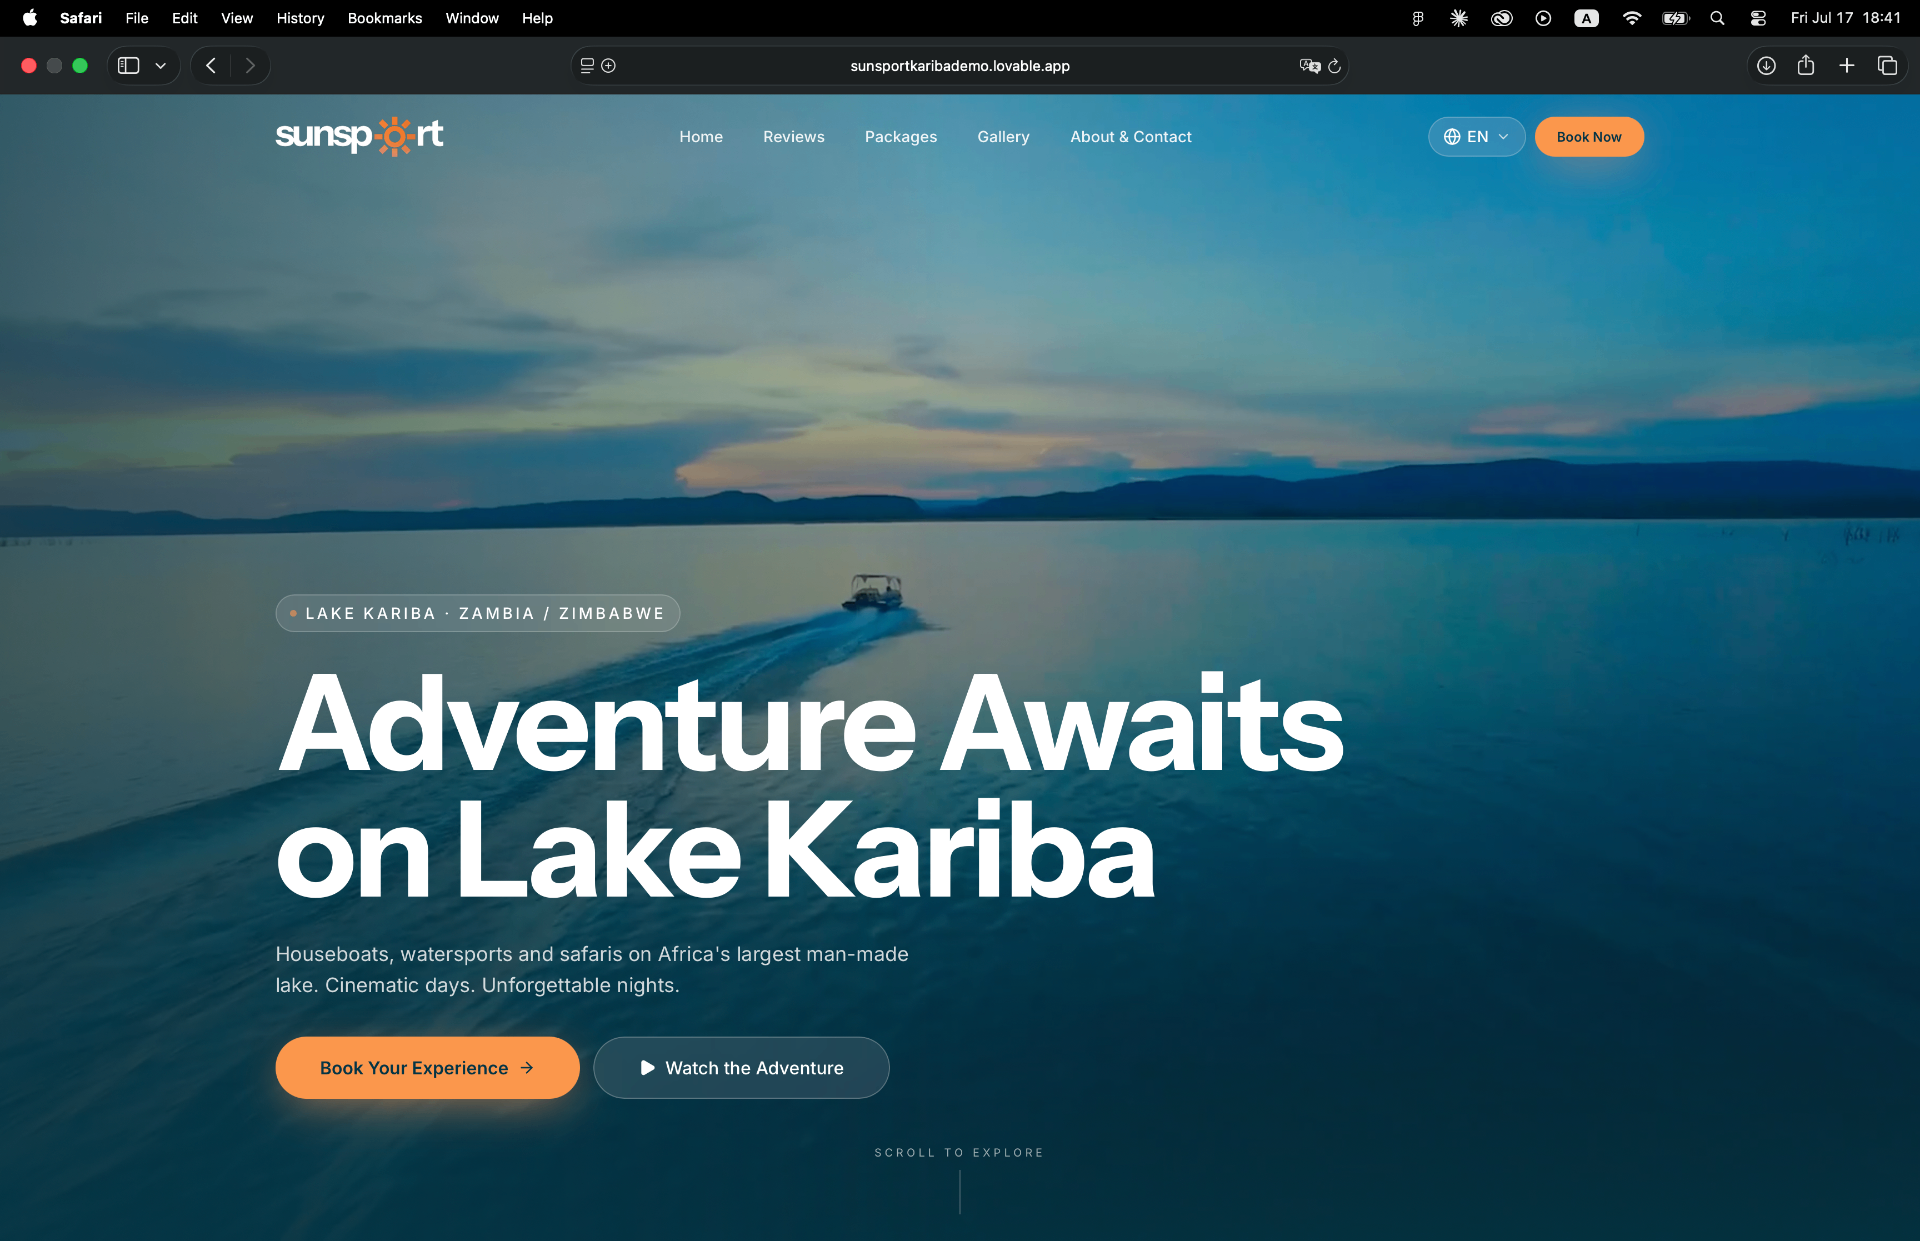Click the Book Now button

[x=1589, y=137]
